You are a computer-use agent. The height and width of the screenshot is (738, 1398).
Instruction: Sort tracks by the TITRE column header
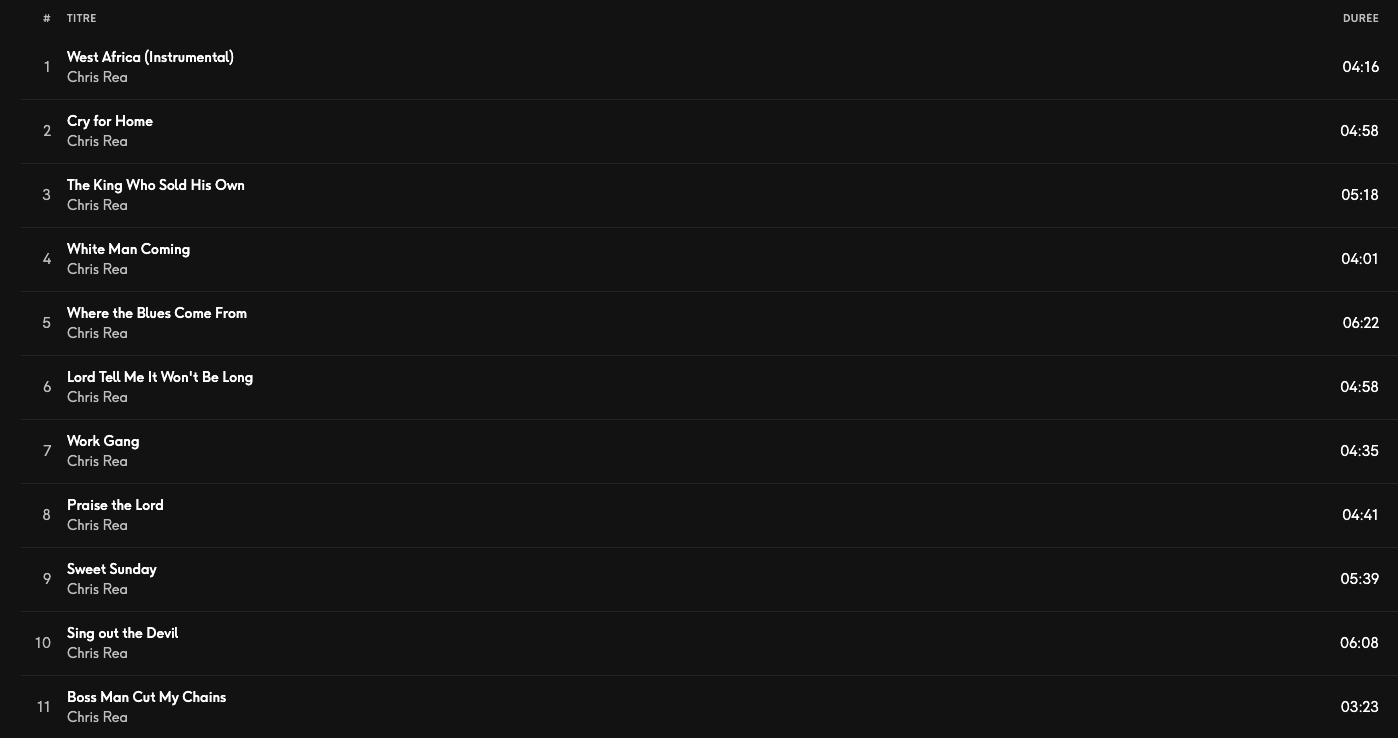coord(82,18)
